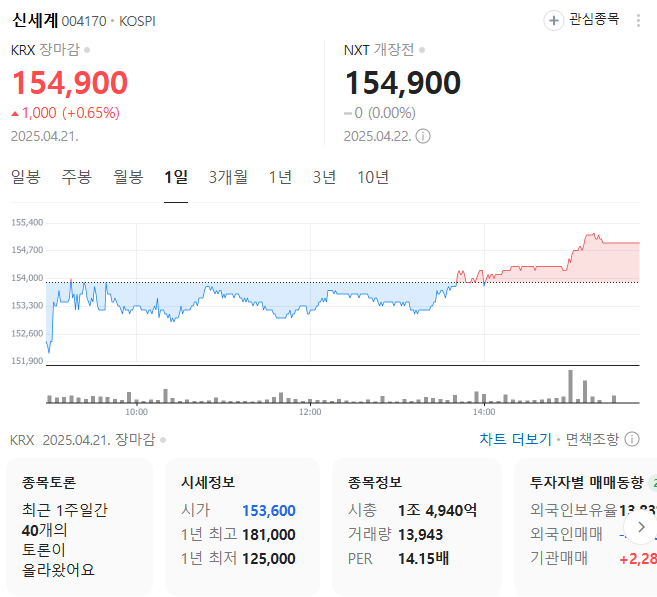Click the 기관매매 row label
Viewport: 657px width, 597px height.
tap(559, 558)
